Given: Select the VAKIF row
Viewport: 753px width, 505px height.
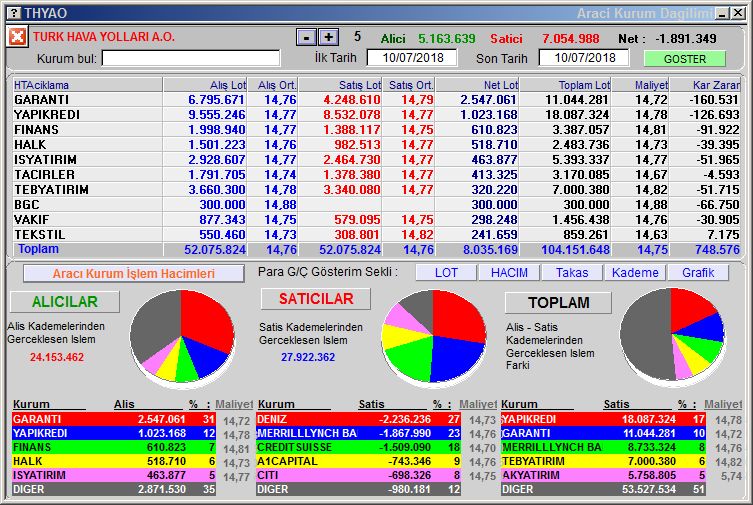Looking at the screenshot, I should click(x=376, y=219).
